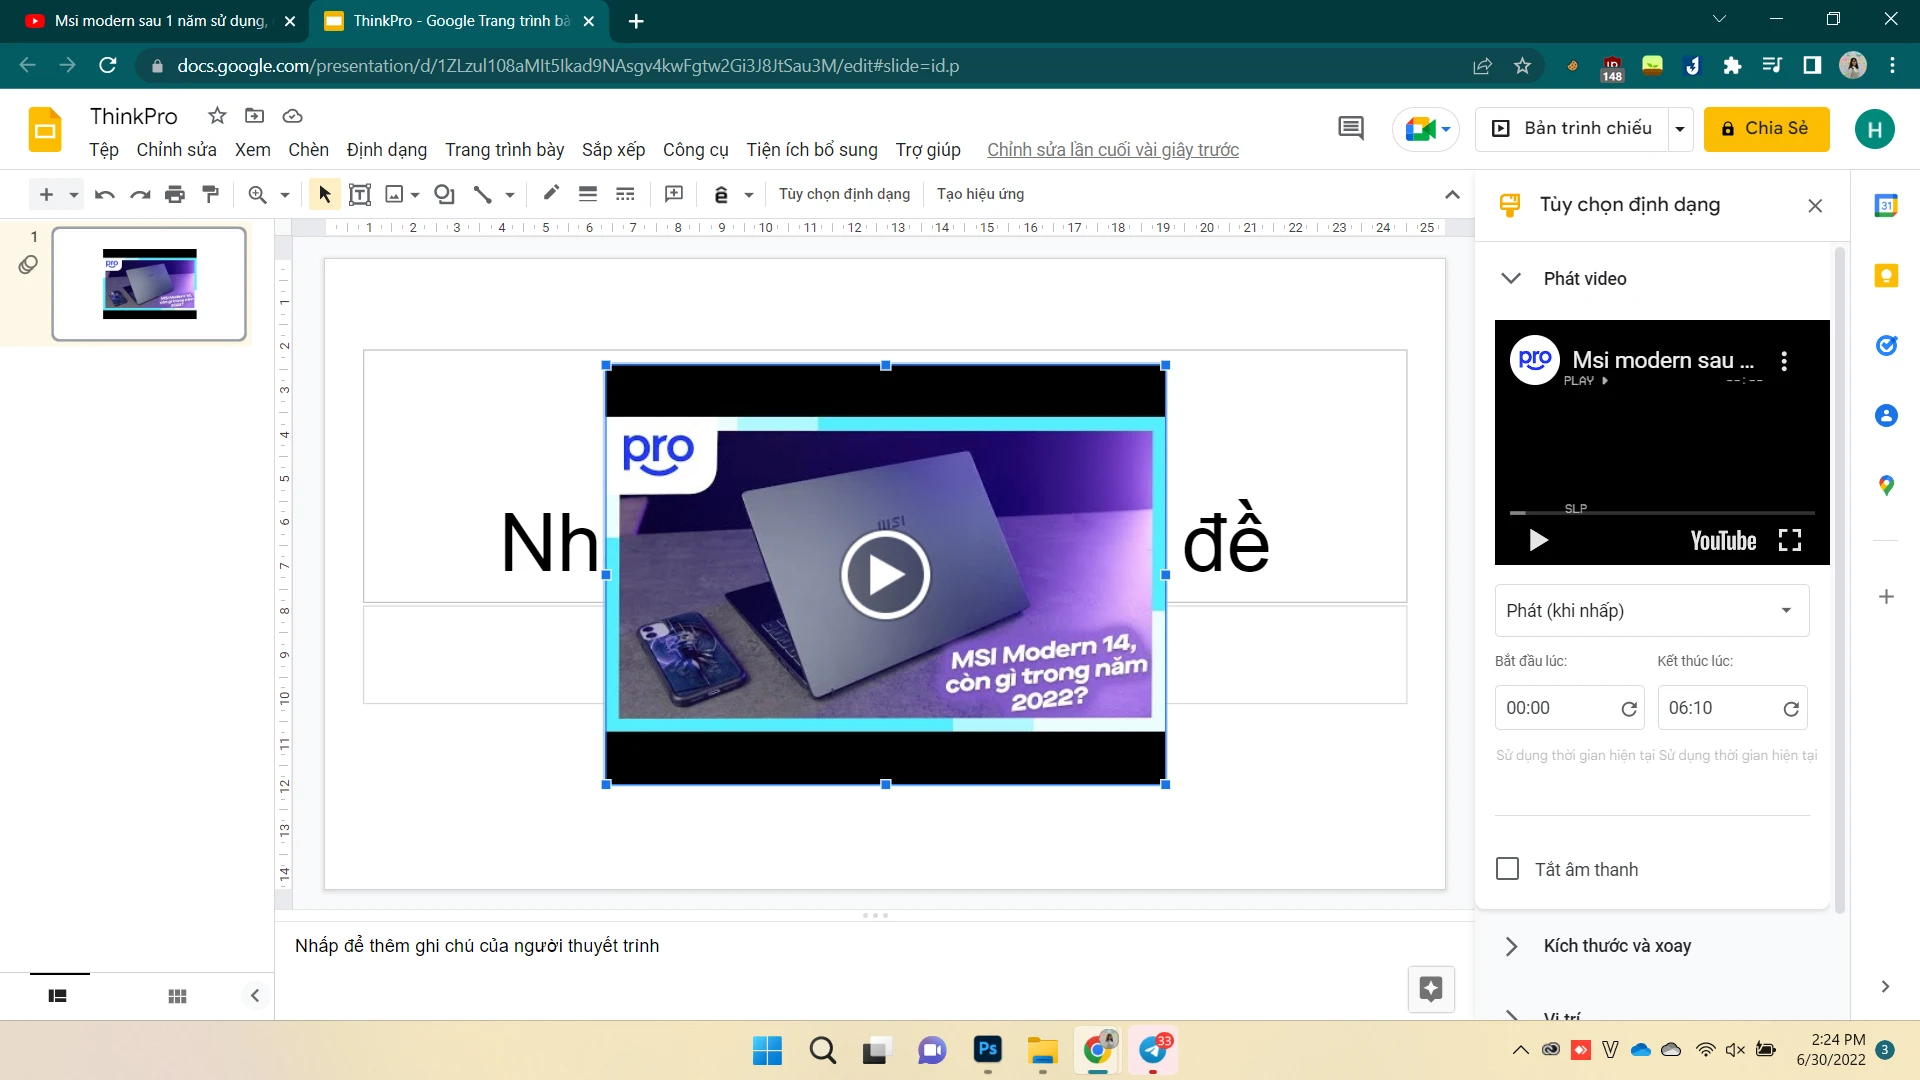
Task: Get add-ons with plus icon
Action: (1886, 597)
